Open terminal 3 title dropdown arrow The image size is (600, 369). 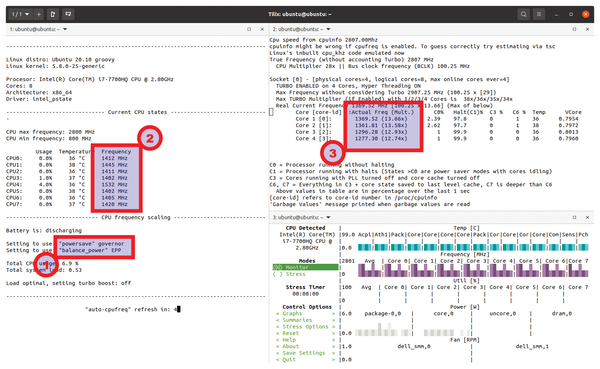[x=328, y=217]
